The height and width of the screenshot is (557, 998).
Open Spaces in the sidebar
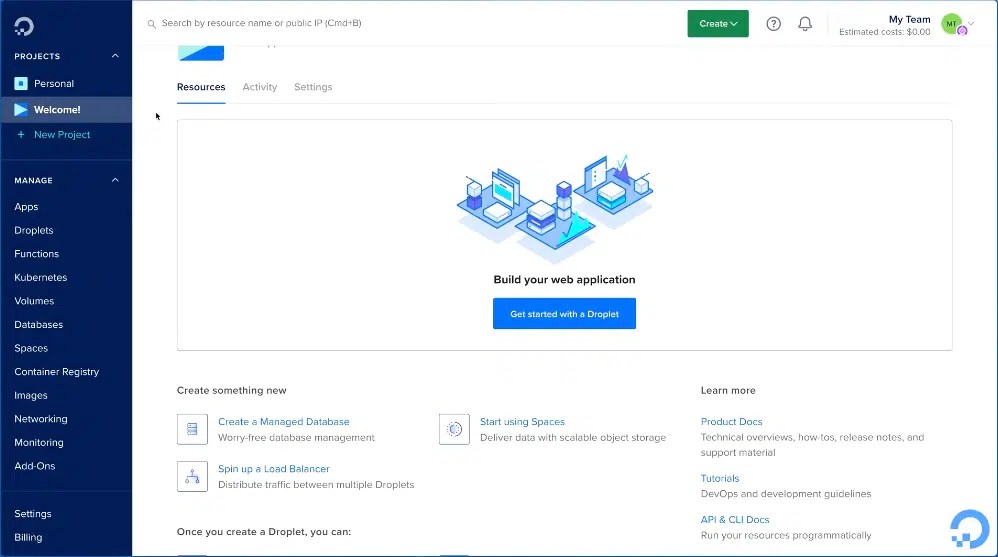[31, 348]
